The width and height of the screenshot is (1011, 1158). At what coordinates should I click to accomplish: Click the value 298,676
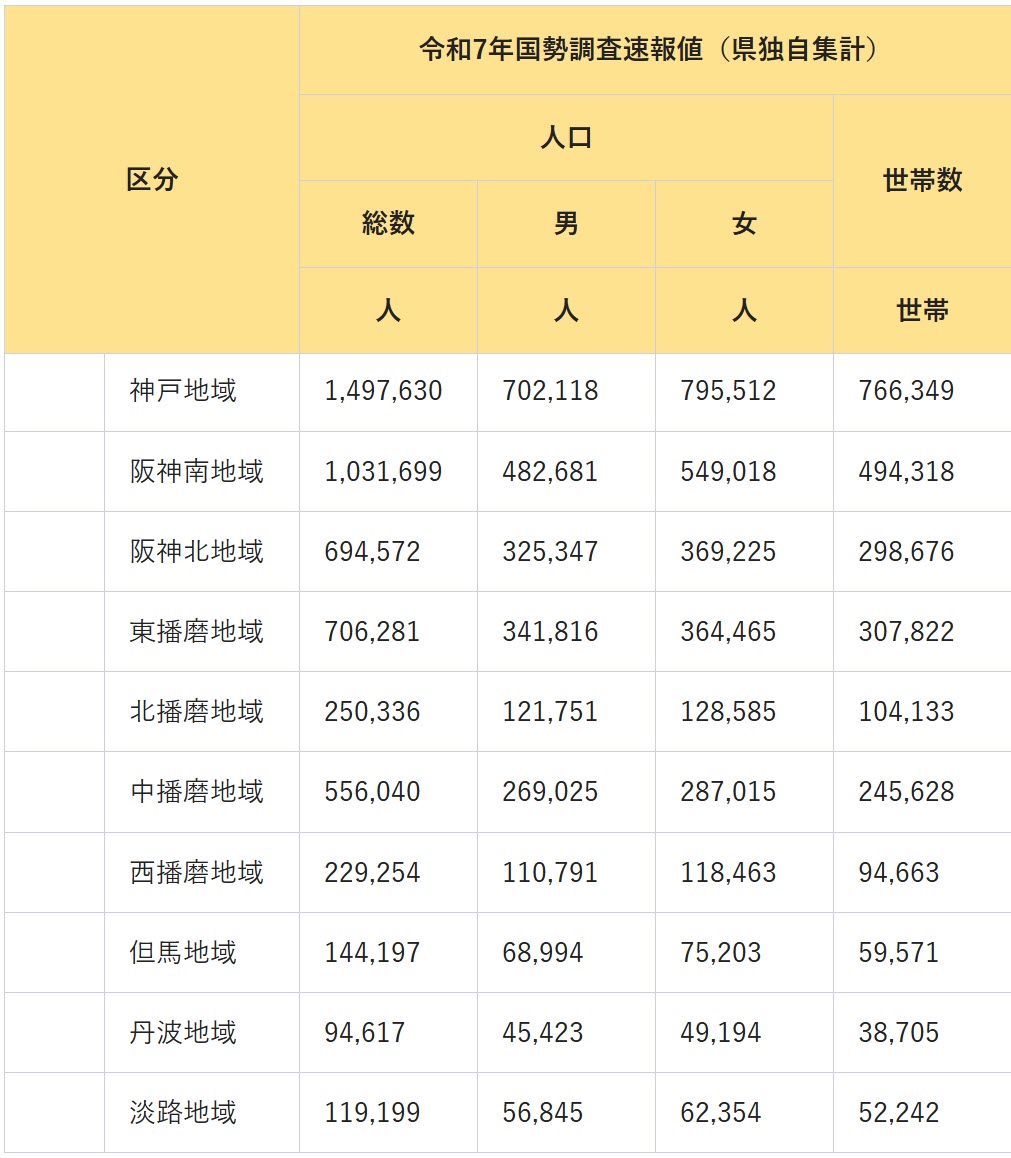[x=906, y=552]
